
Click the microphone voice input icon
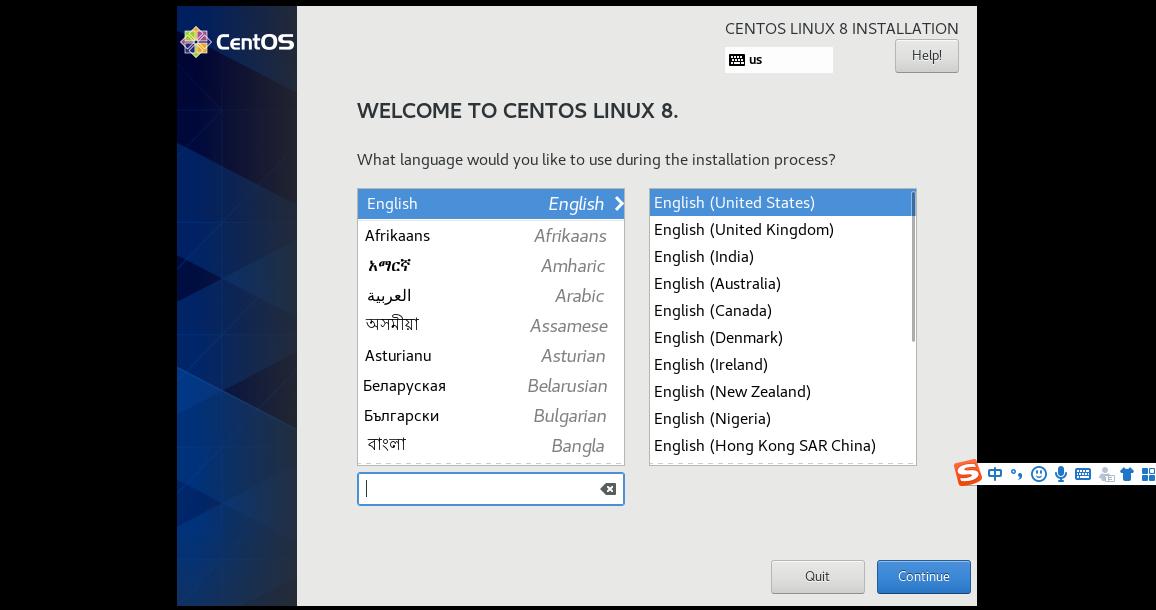point(1061,474)
